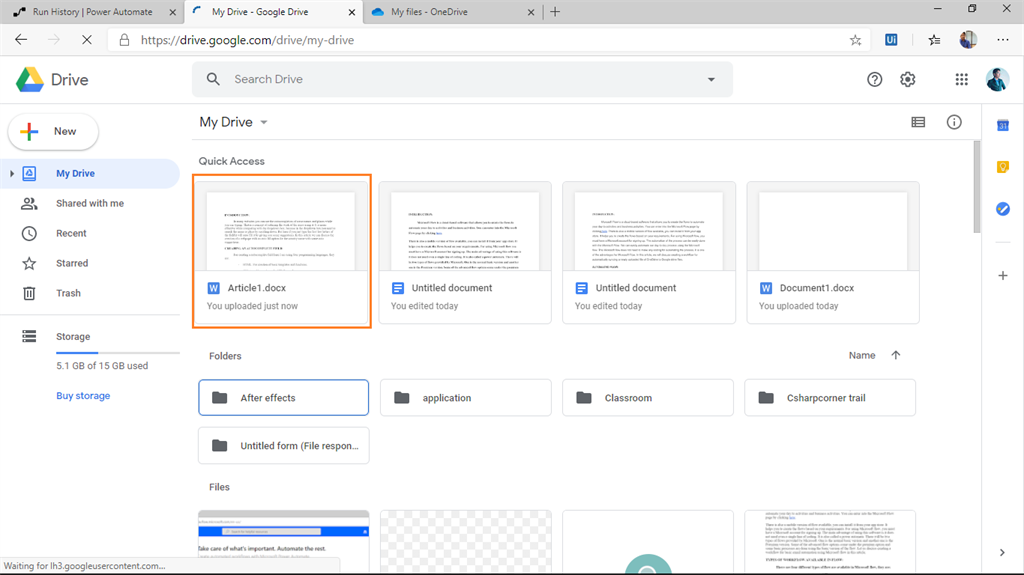The image size is (1024, 575).
Task: Click the New button
Action: 53,131
